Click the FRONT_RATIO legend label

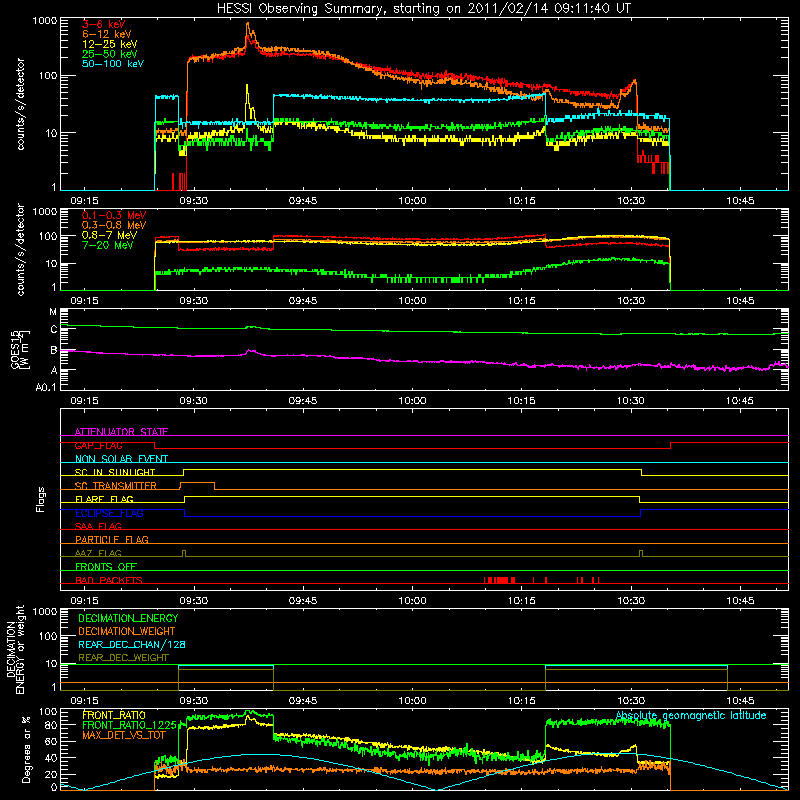coord(114,715)
